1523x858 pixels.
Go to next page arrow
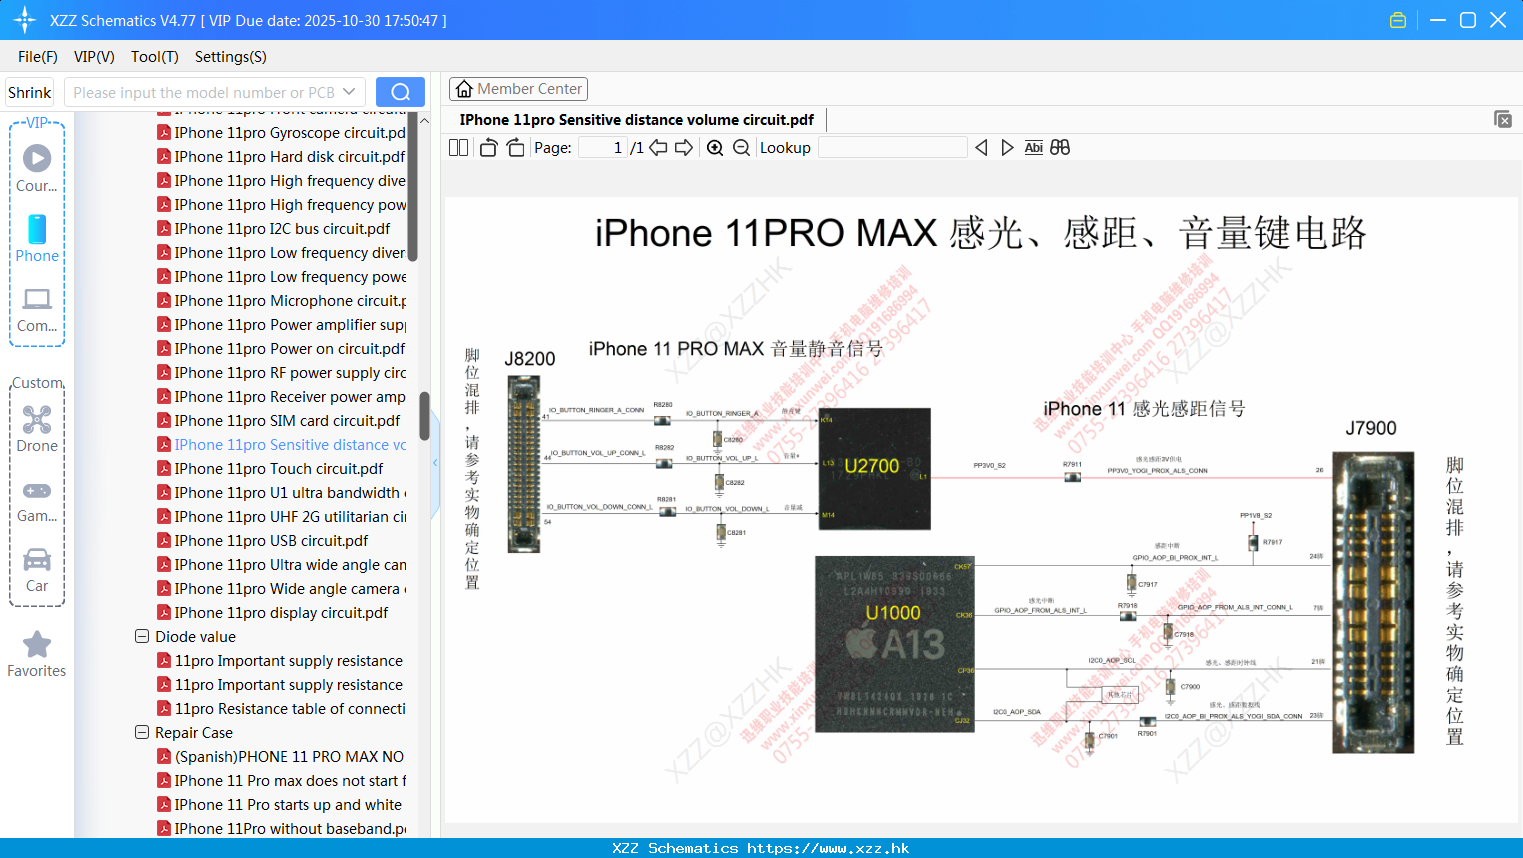(x=684, y=148)
